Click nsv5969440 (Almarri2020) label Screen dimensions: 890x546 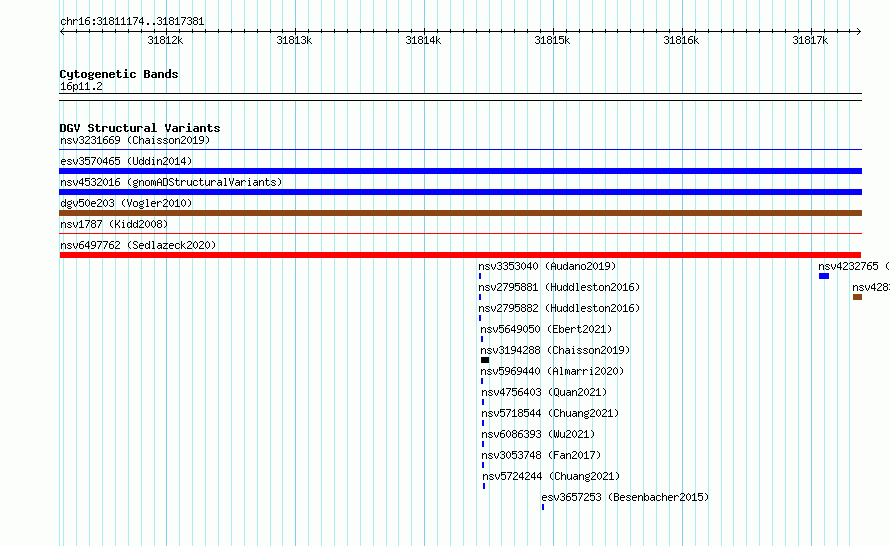(x=552, y=371)
